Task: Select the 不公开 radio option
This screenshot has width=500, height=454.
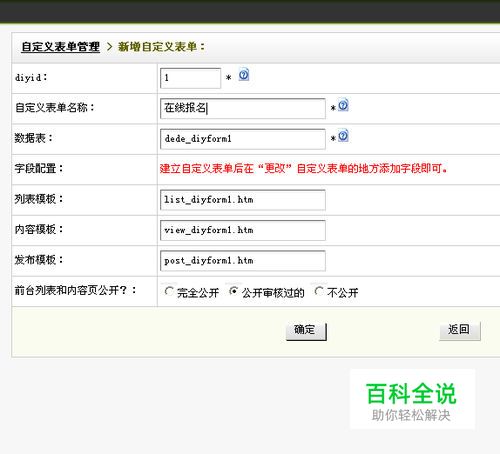Action: click(319, 292)
